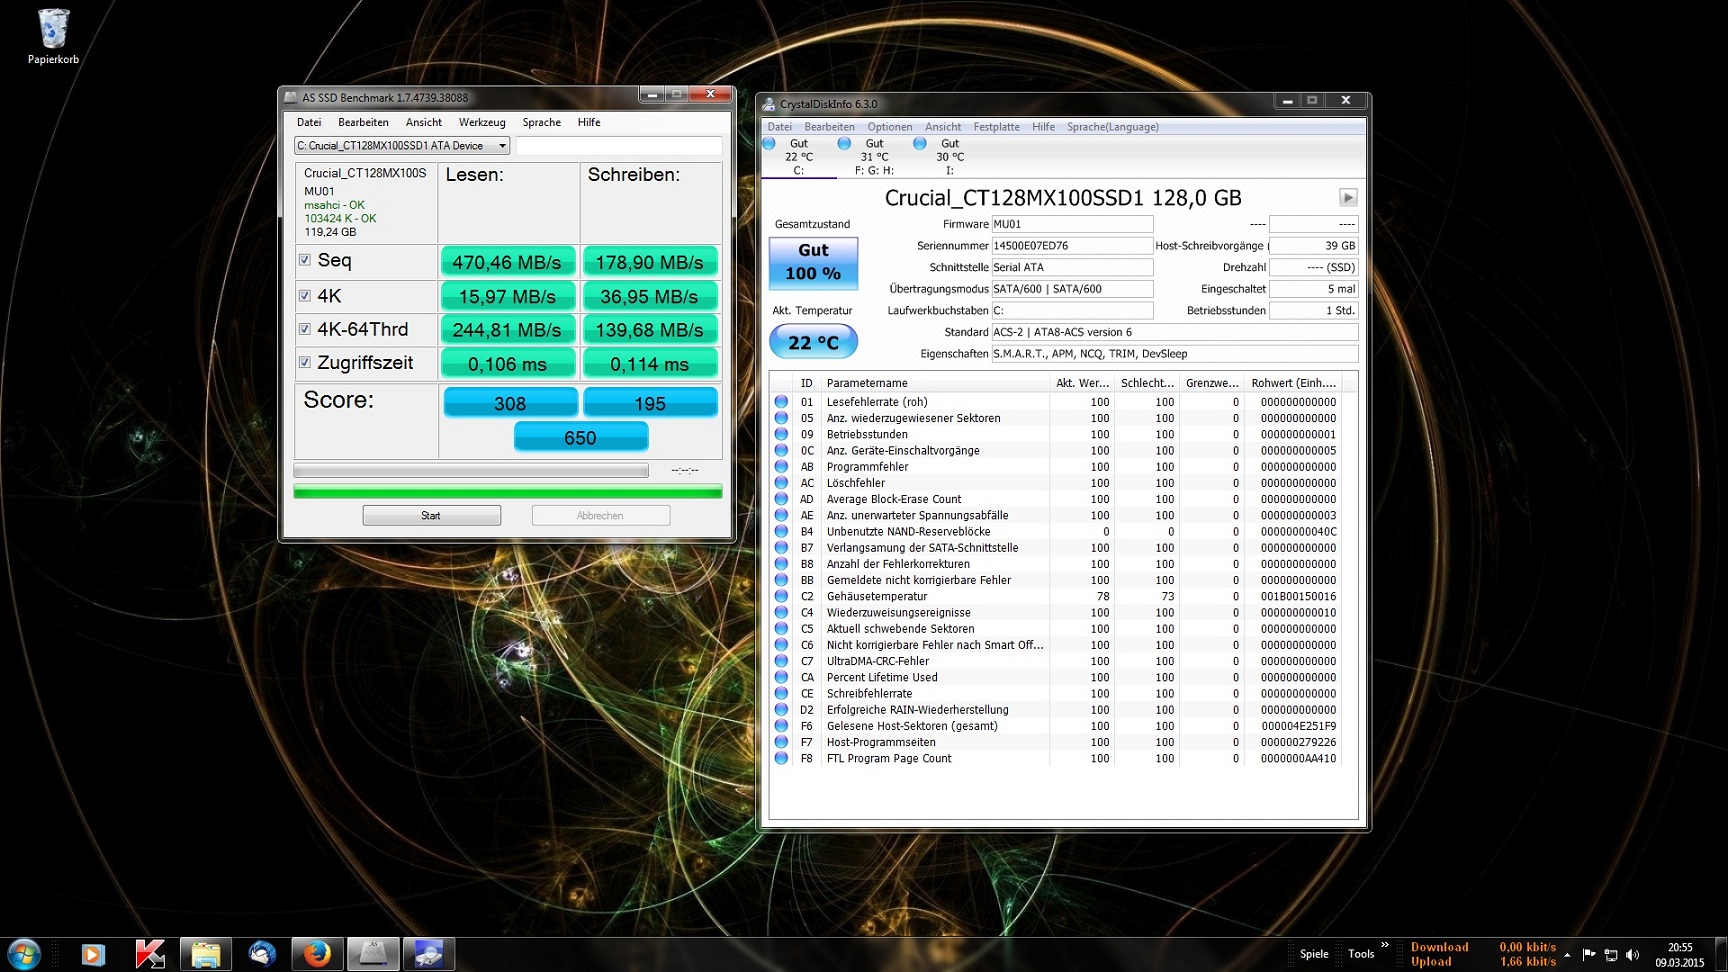Click status dot for Betriebsstunden row
The height and width of the screenshot is (972, 1728).
click(x=782, y=434)
